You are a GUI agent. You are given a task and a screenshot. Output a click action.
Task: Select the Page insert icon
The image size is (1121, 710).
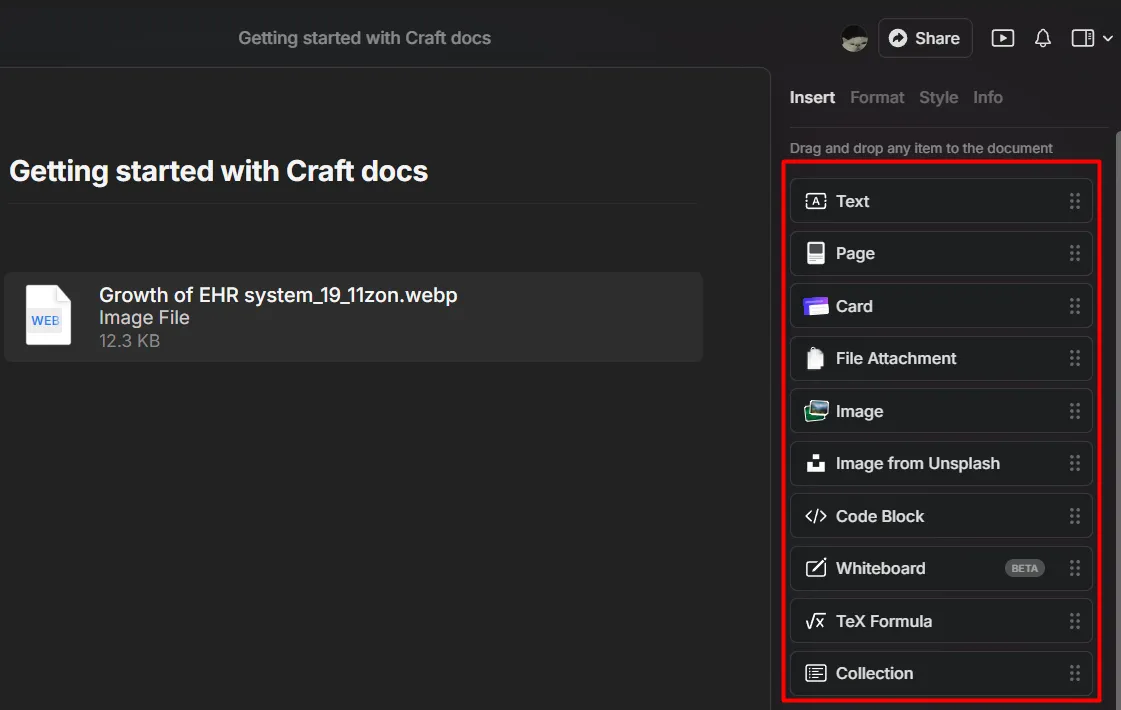[x=816, y=254]
